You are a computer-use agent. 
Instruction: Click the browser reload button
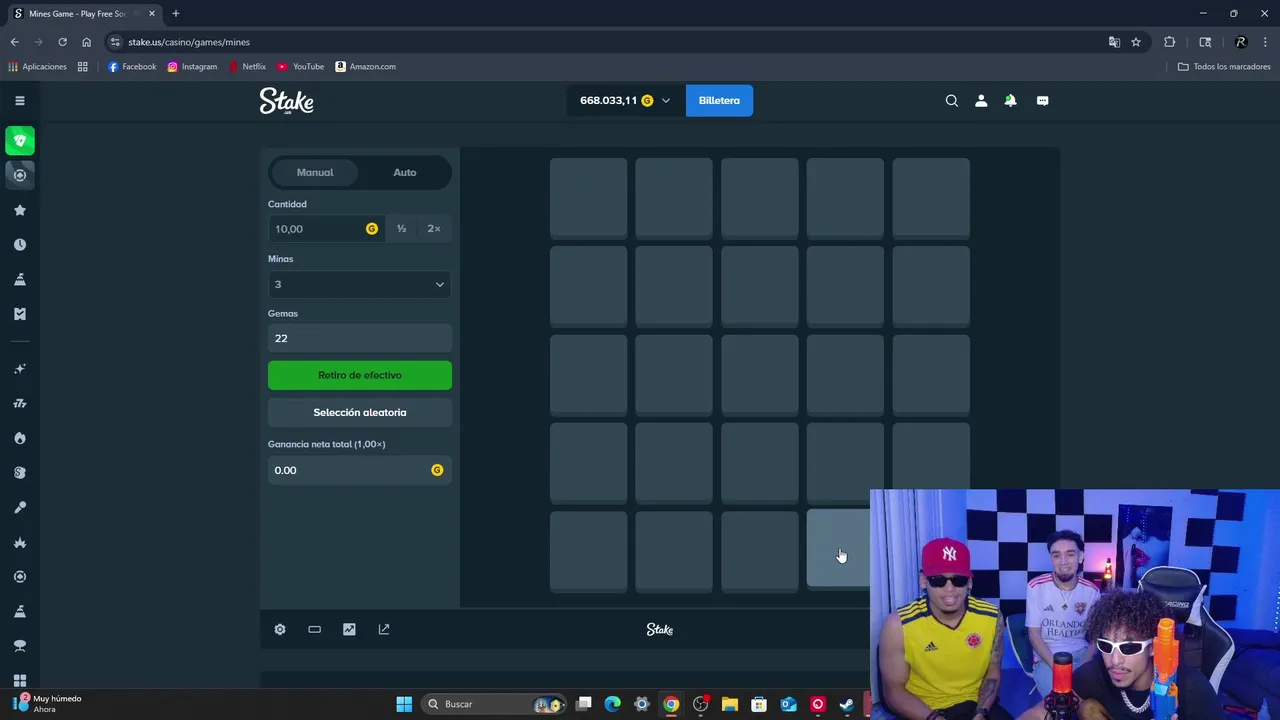pyautogui.click(x=62, y=42)
